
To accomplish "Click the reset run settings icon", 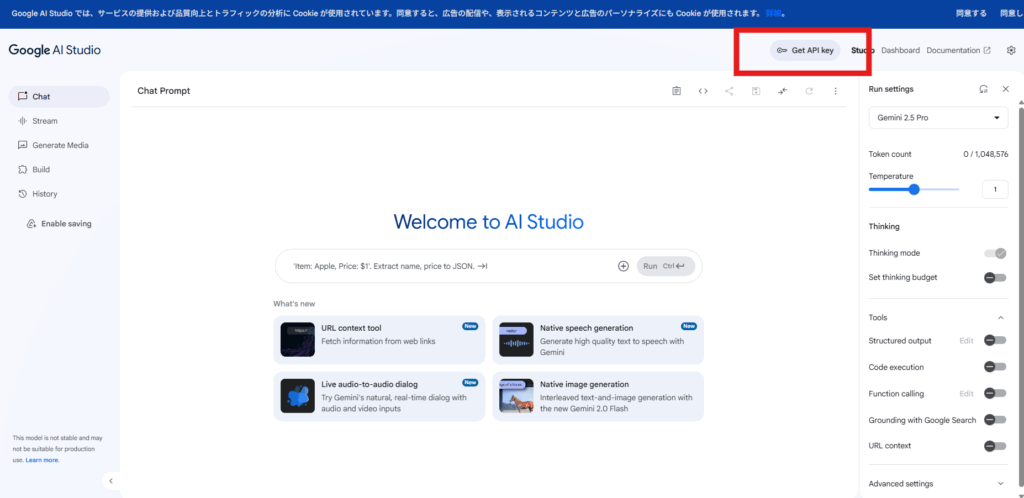I will tap(984, 89).
